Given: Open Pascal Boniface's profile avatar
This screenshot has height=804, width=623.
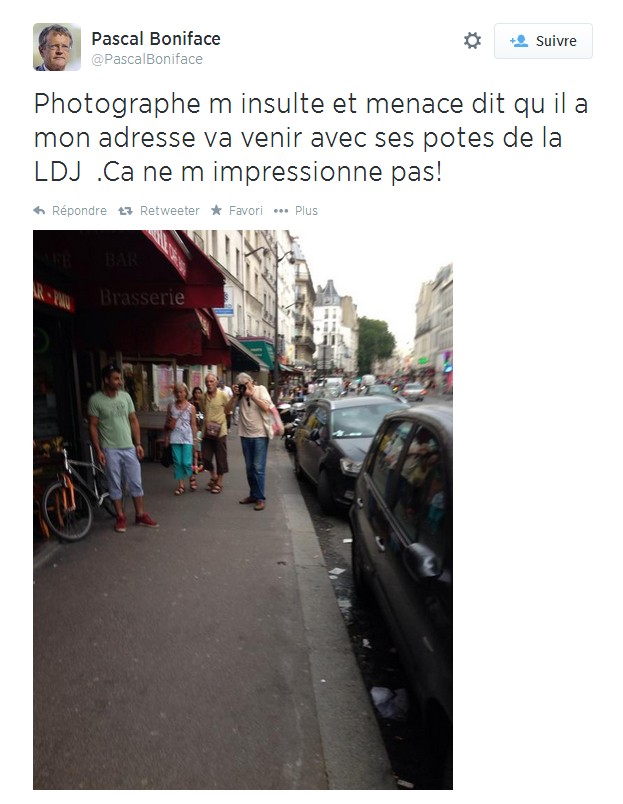Looking at the screenshot, I should [x=57, y=47].
